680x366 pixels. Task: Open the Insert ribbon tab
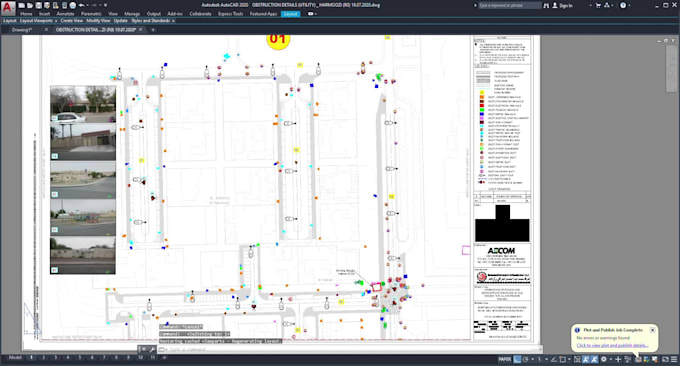pyautogui.click(x=44, y=14)
